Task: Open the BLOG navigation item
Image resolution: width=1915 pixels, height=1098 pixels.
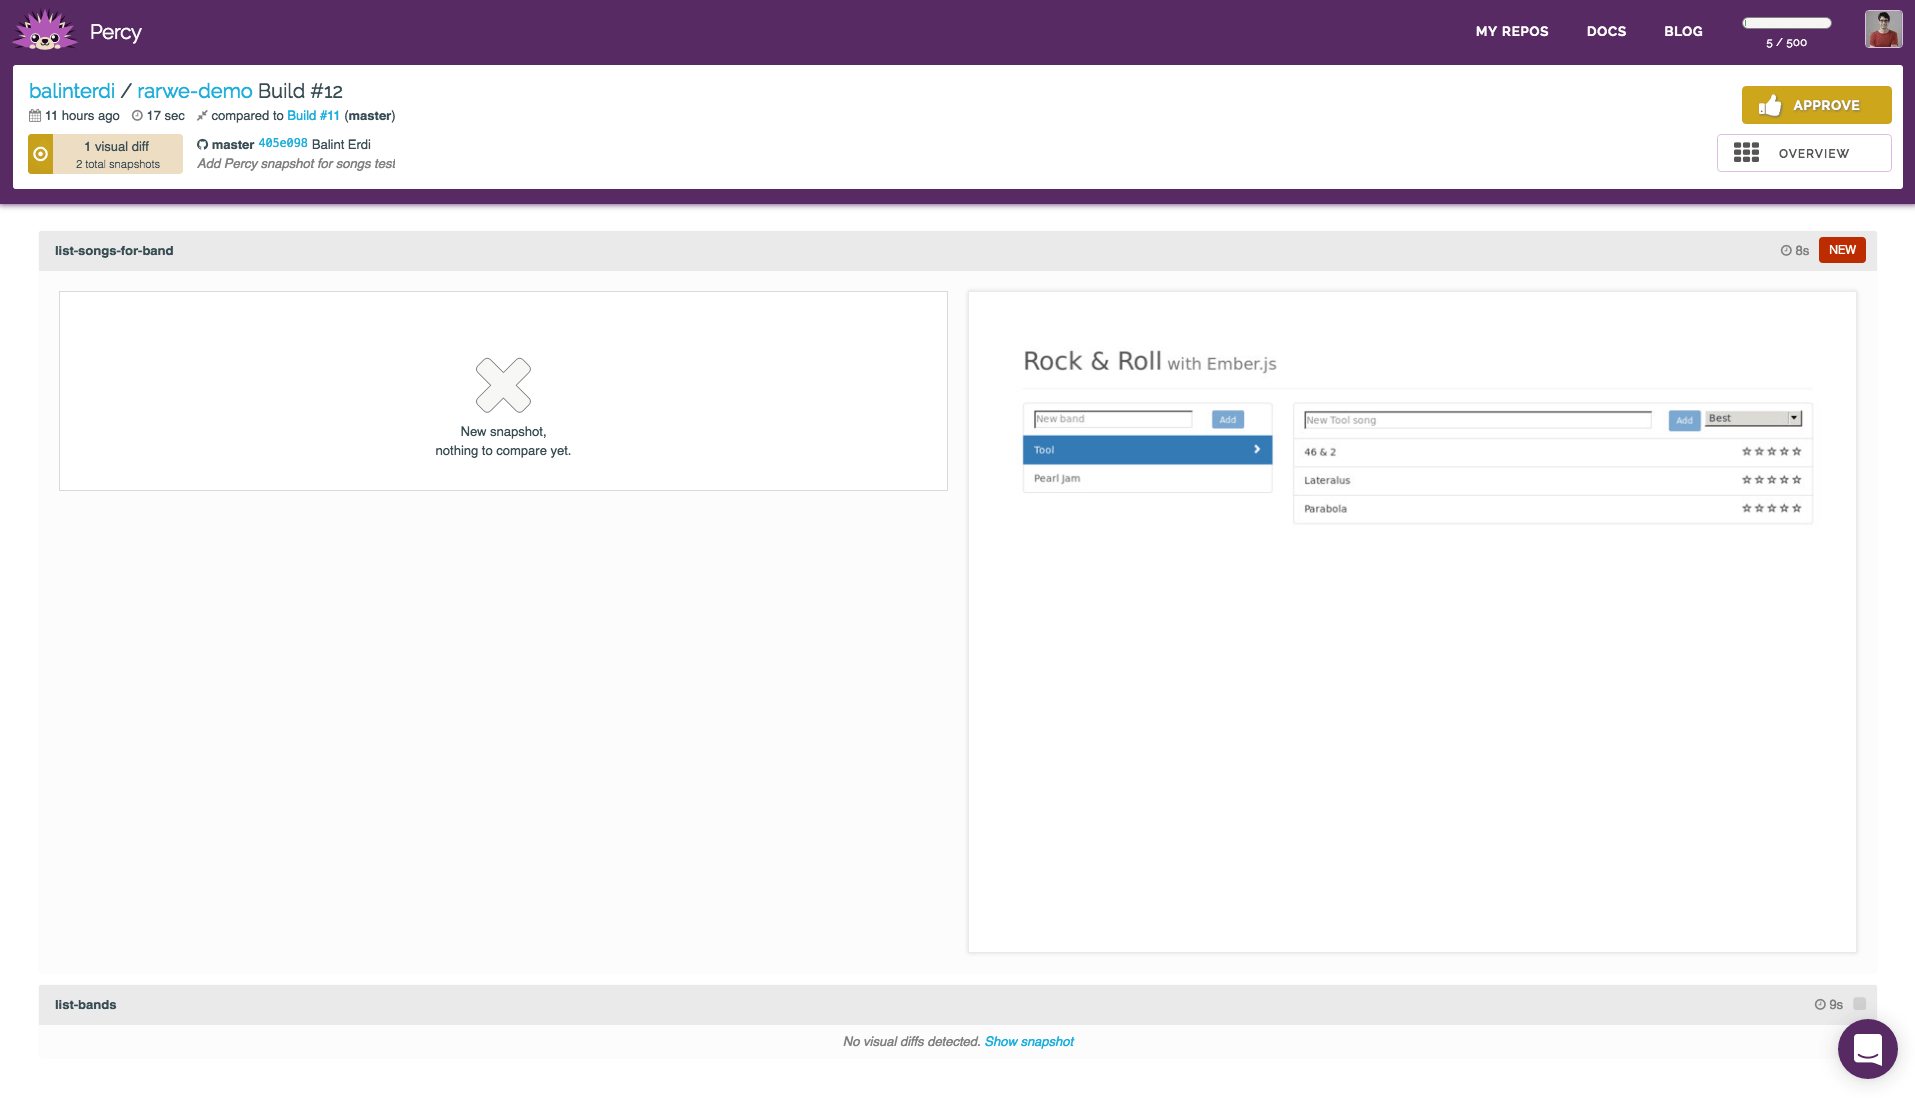Action: (x=1683, y=31)
